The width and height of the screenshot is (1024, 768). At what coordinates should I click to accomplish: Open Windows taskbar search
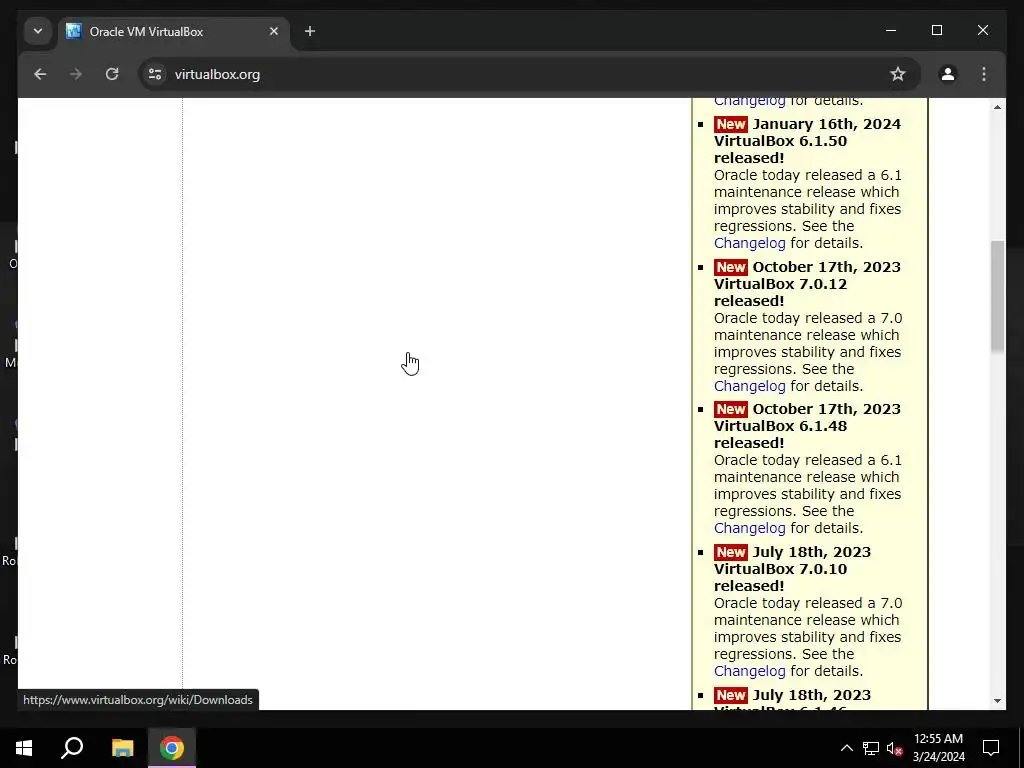click(72, 748)
